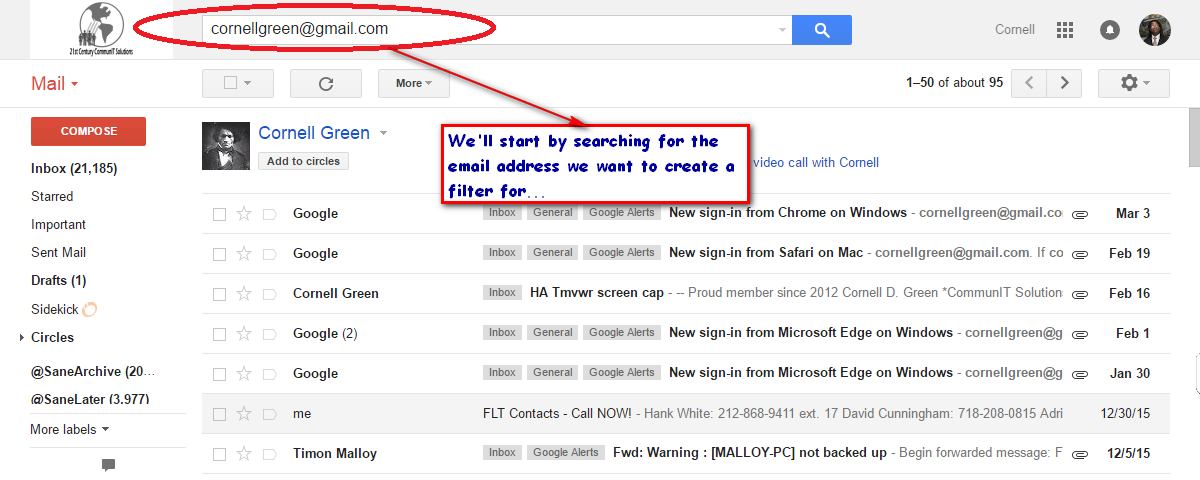Open 'FLT Contacts - Call NOW!' email
The width and height of the screenshot is (1200, 480).
tap(558, 413)
